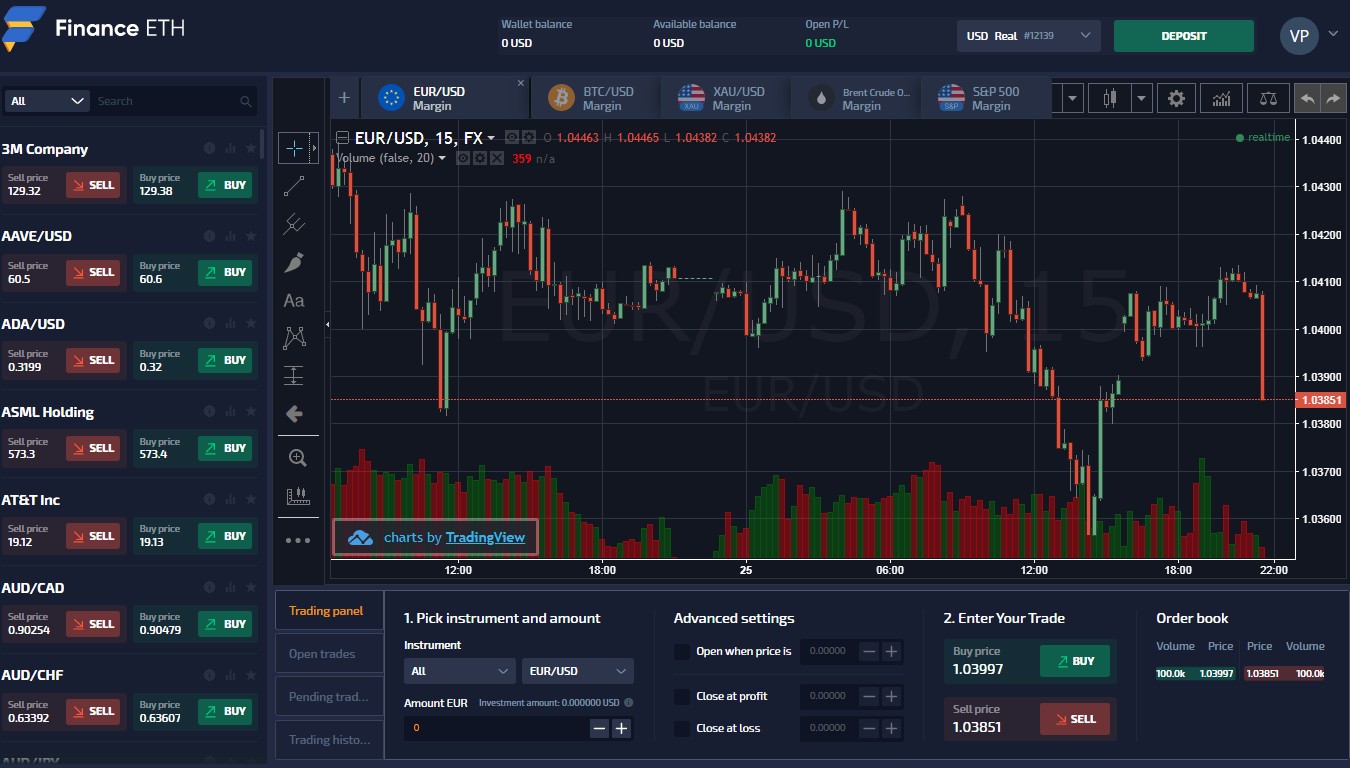1350x768 pixels.
Task: Switch to the BTC/USD Margin tab
Action: coord(594,98)
